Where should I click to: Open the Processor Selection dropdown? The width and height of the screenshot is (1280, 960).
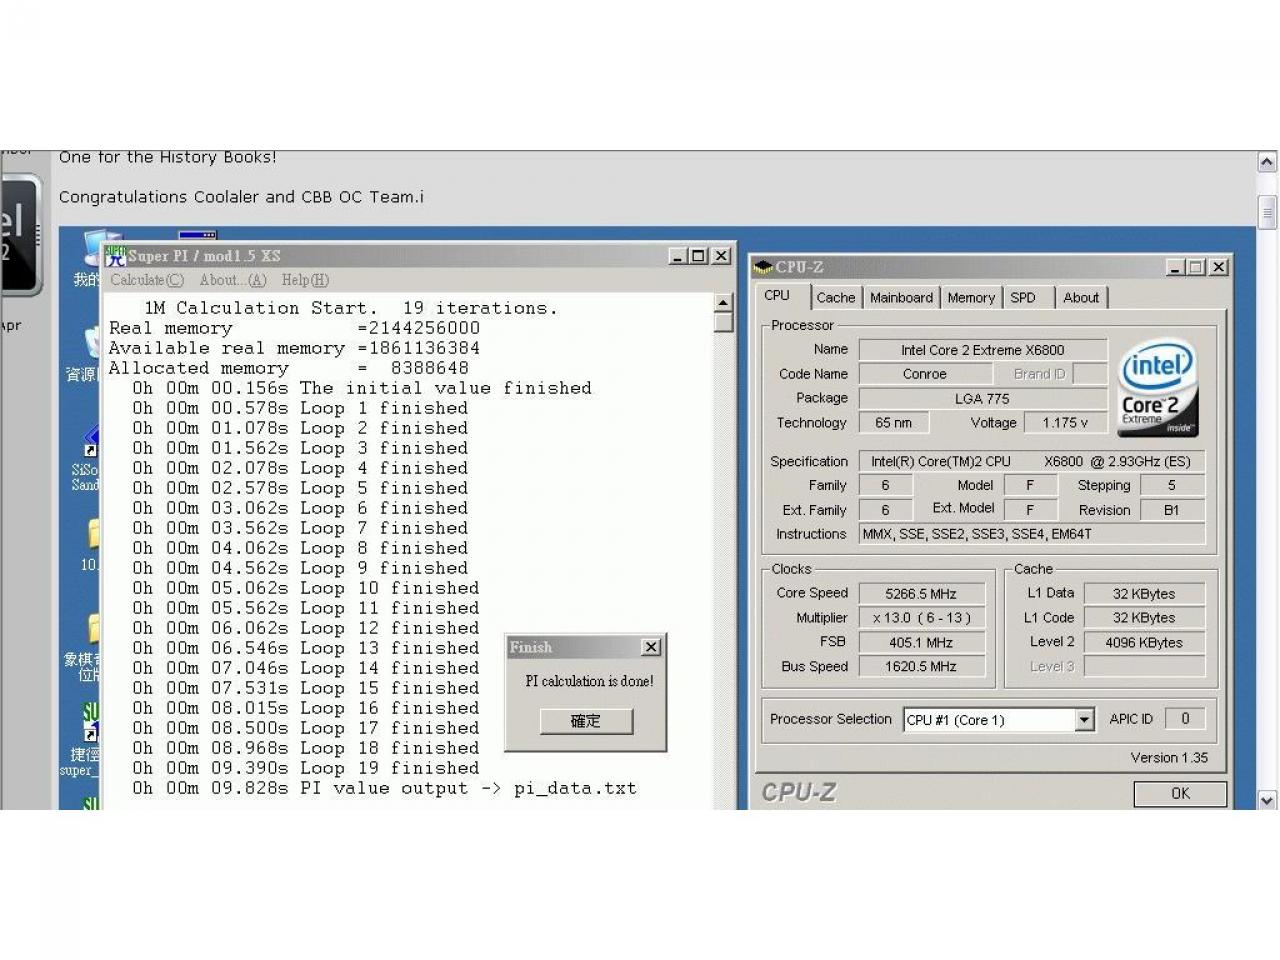tap(1084, 720)
